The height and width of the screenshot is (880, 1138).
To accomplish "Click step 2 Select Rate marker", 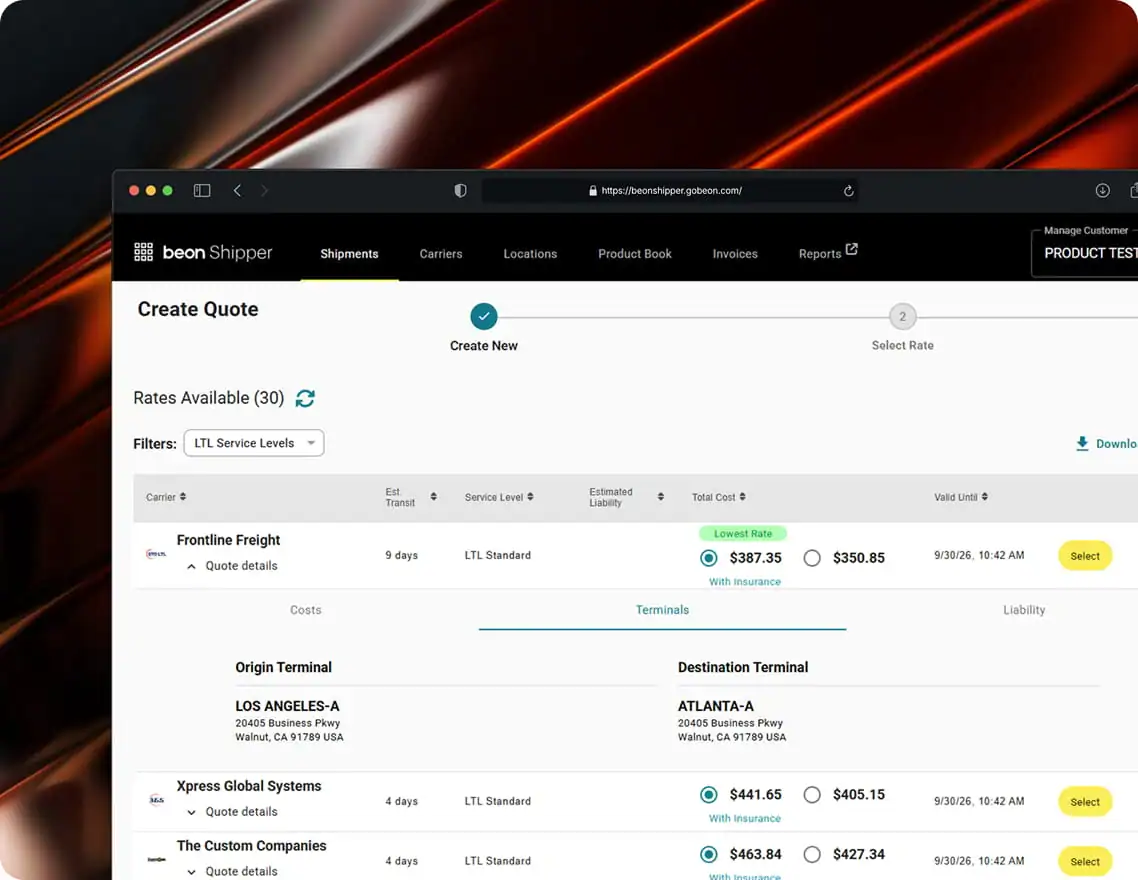I will tap(902, 316).
